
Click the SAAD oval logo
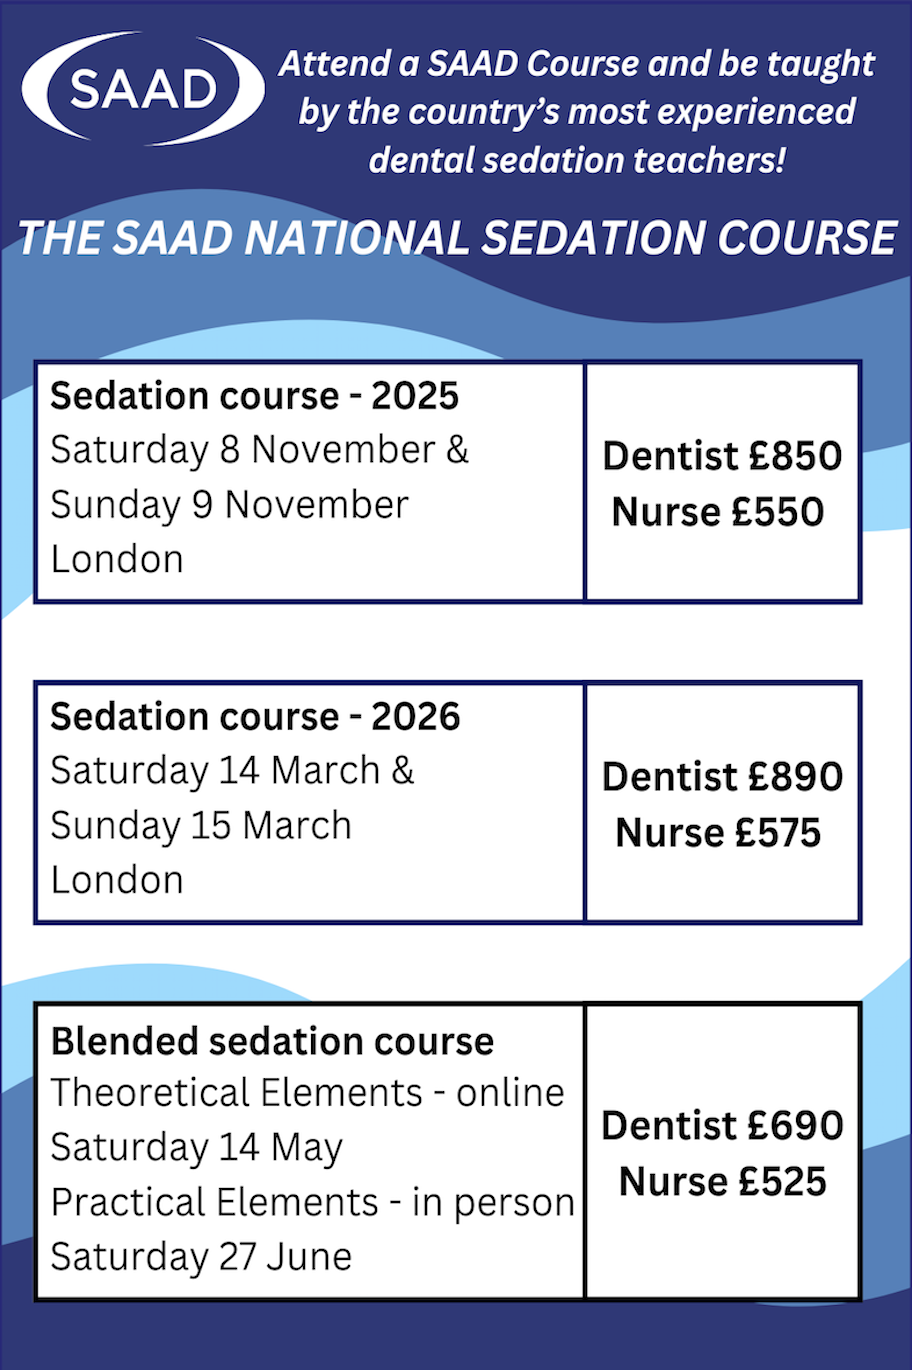point(143,89)
